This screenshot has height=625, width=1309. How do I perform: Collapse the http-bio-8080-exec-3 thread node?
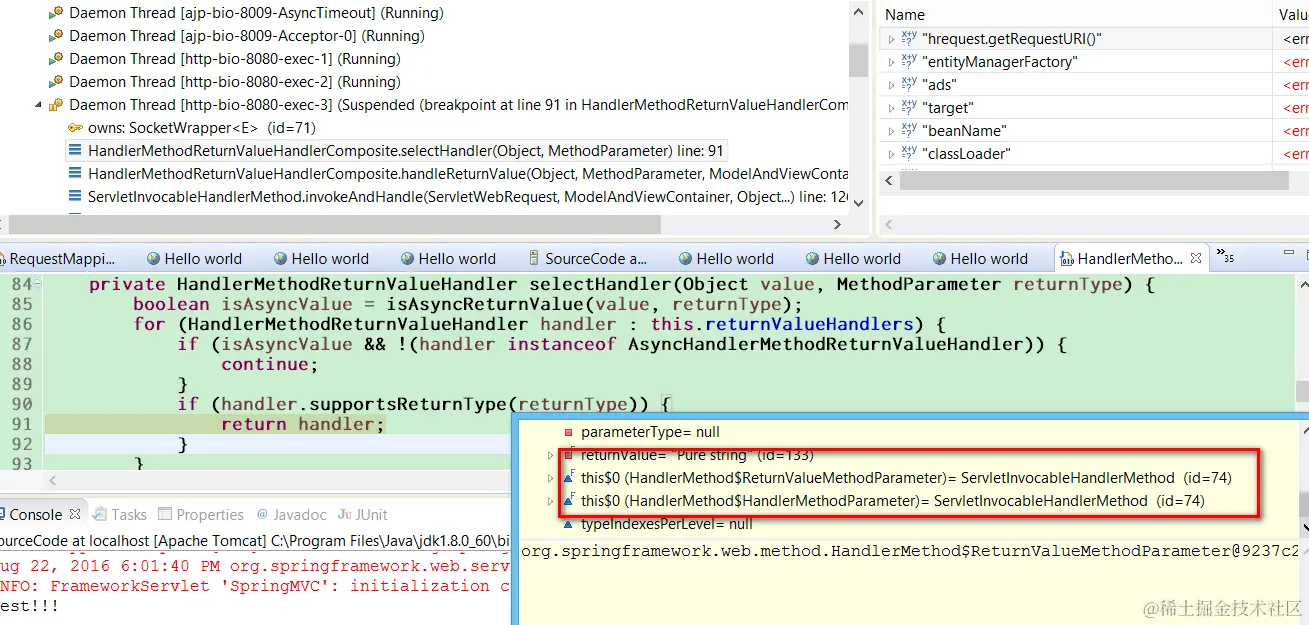[x=39, y=105]
